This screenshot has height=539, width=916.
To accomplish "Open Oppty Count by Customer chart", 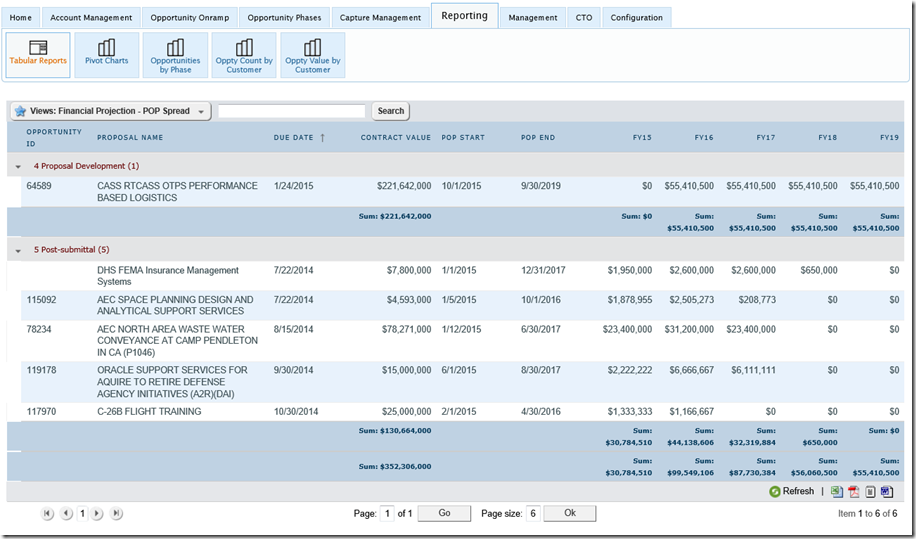I will pos(244,55).
